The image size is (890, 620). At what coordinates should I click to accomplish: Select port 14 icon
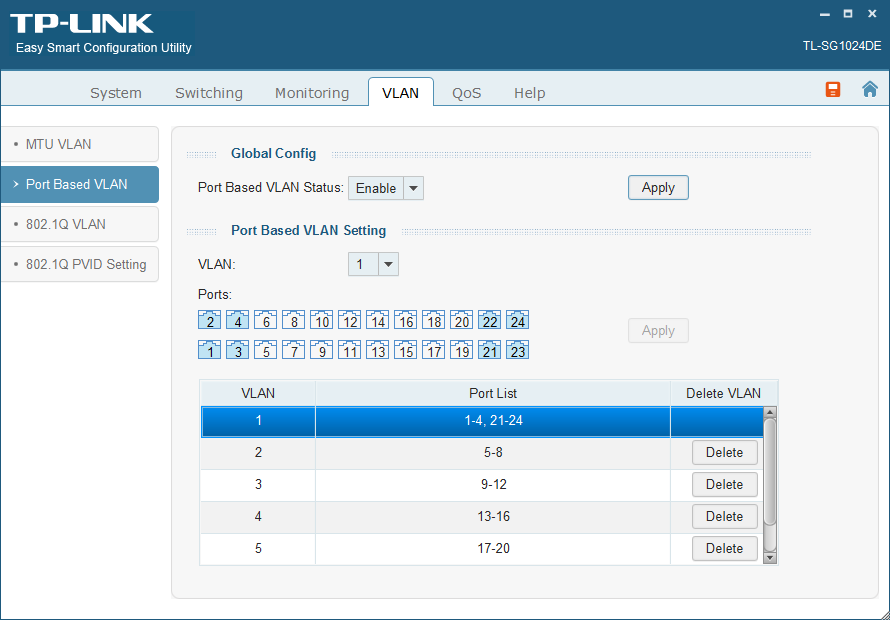pyautogui.click(x=377, y=320)
